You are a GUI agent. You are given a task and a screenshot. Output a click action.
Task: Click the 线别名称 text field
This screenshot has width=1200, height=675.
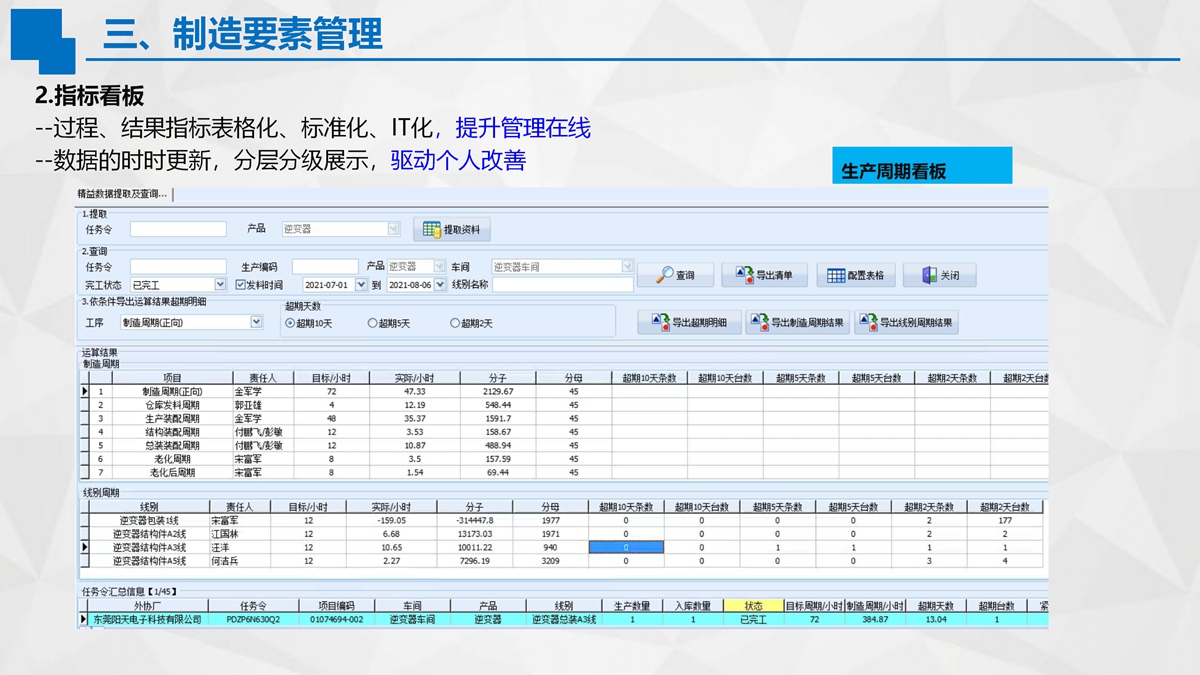[x=562, y=285]
